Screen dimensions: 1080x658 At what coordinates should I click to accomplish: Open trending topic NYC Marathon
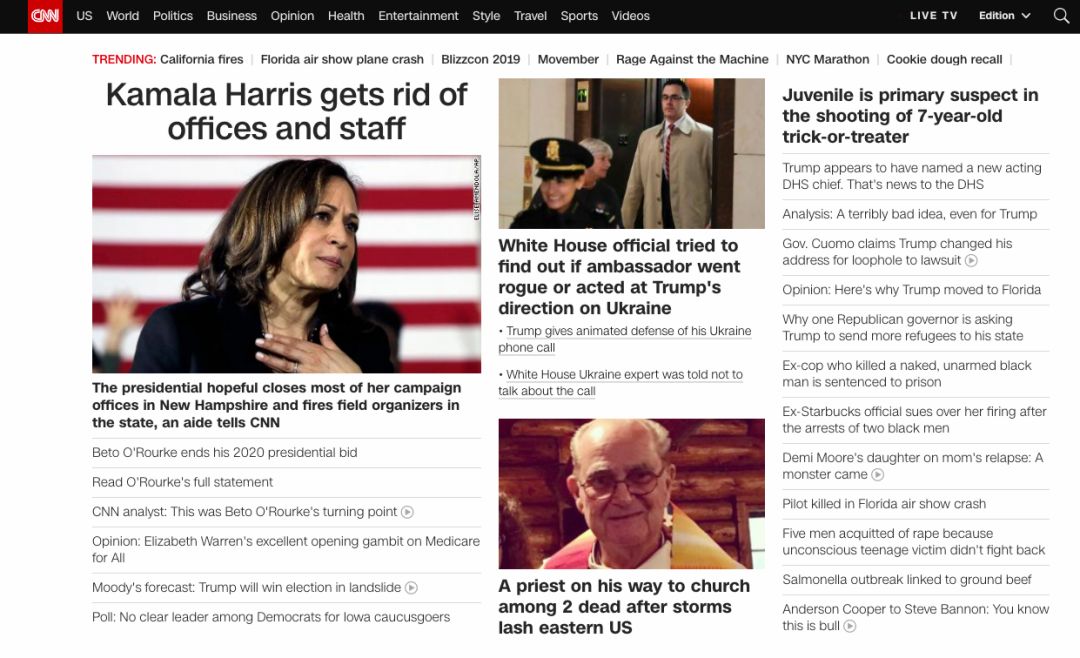click(x=827, y=59)
